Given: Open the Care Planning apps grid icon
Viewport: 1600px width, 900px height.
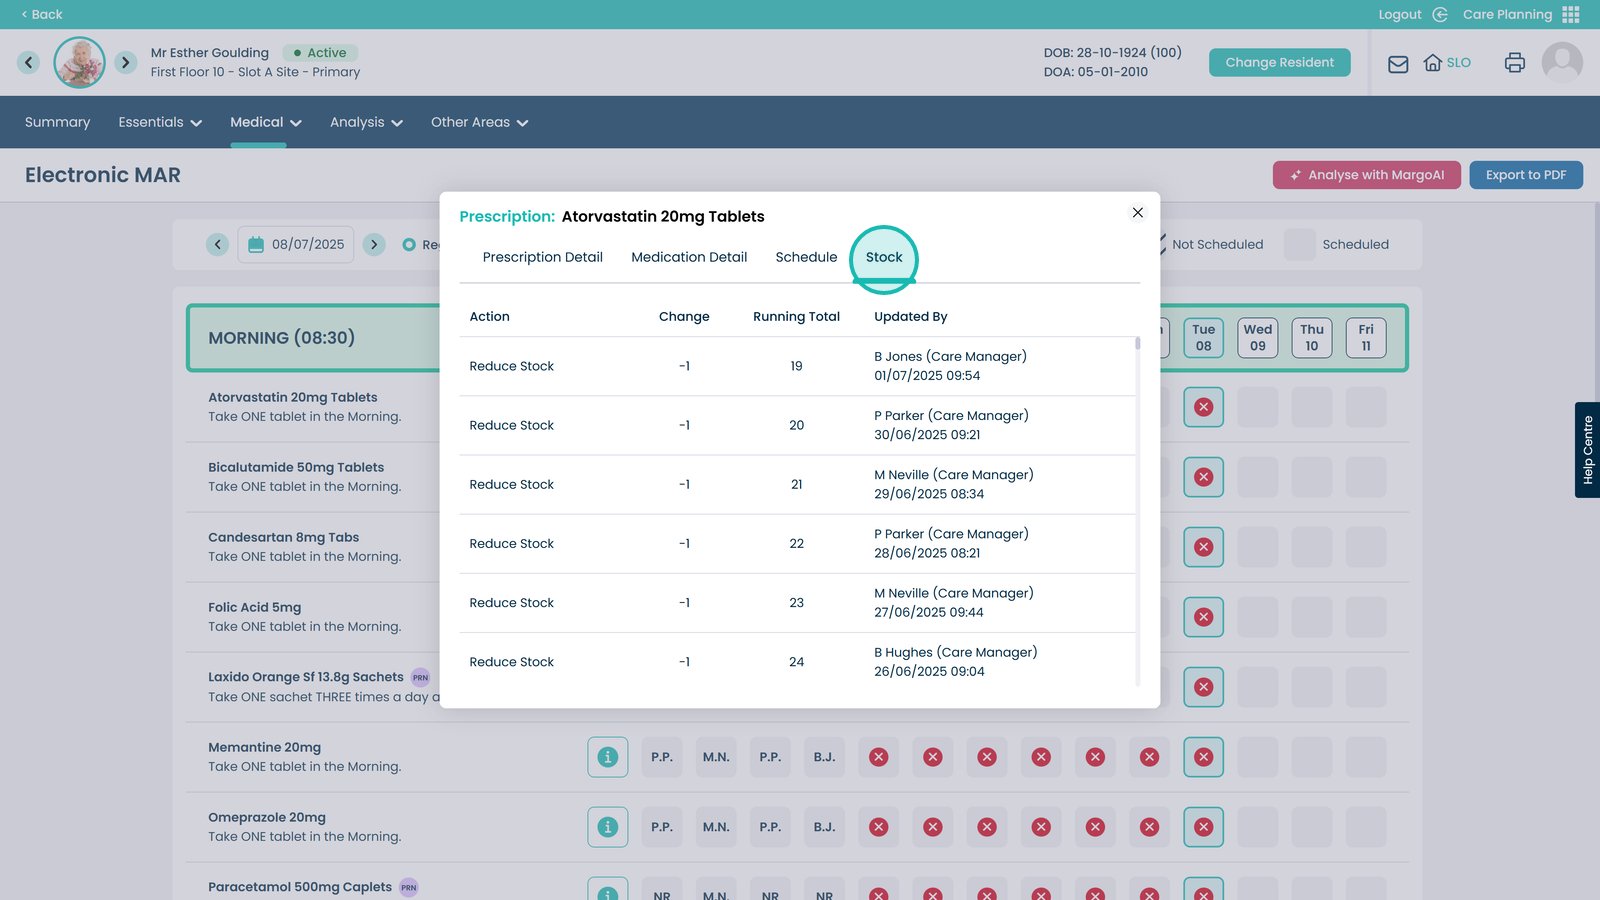Looking at the screenshot, I should click(1571, 15).
